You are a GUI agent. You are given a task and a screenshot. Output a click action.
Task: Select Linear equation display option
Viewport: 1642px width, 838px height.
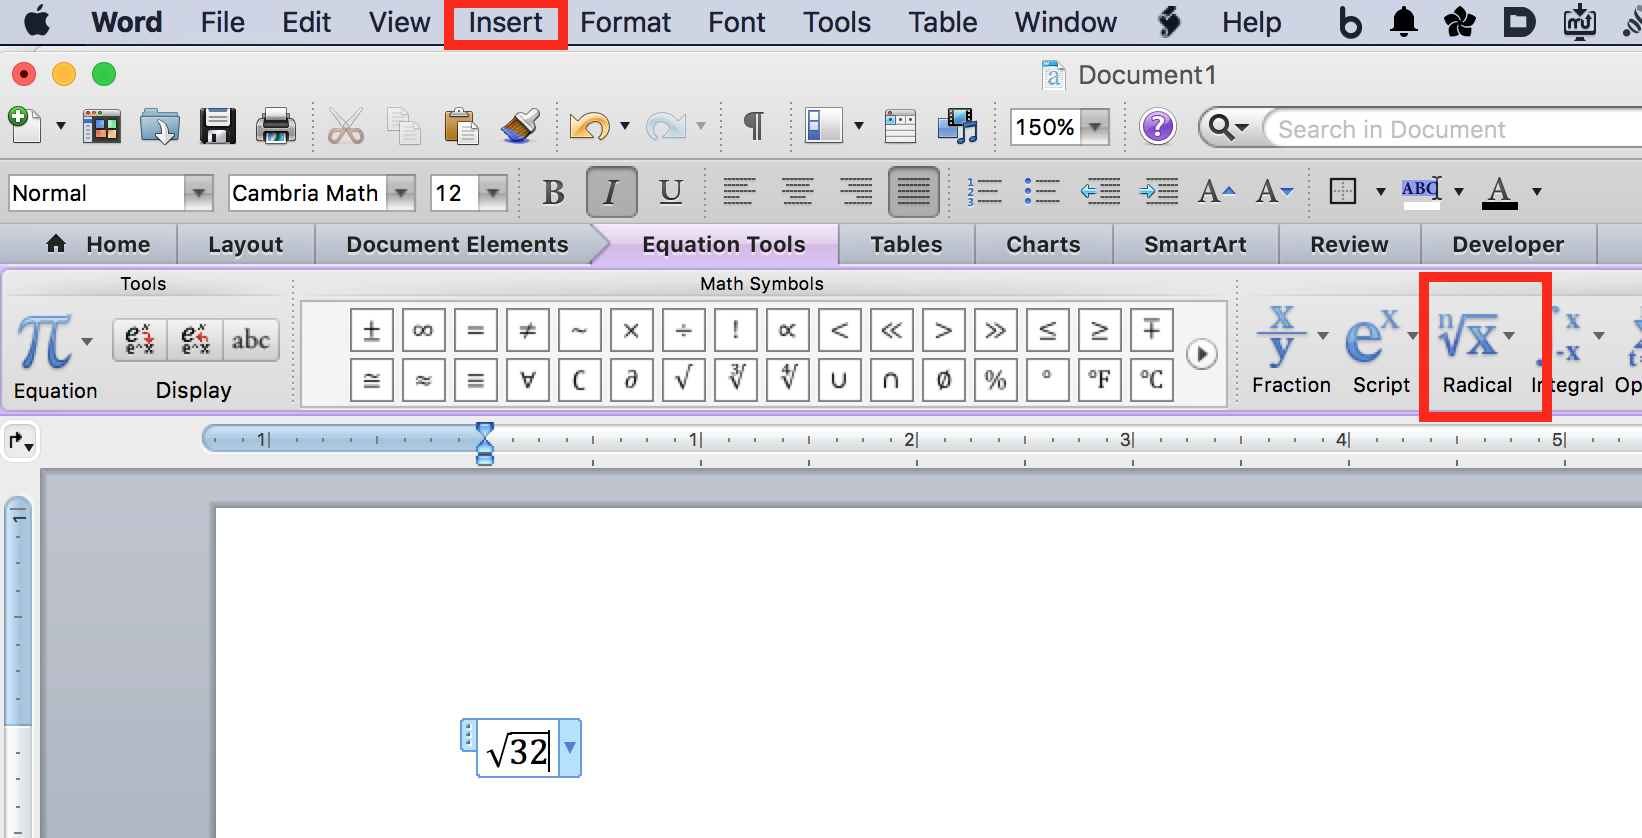coord(195,340)
